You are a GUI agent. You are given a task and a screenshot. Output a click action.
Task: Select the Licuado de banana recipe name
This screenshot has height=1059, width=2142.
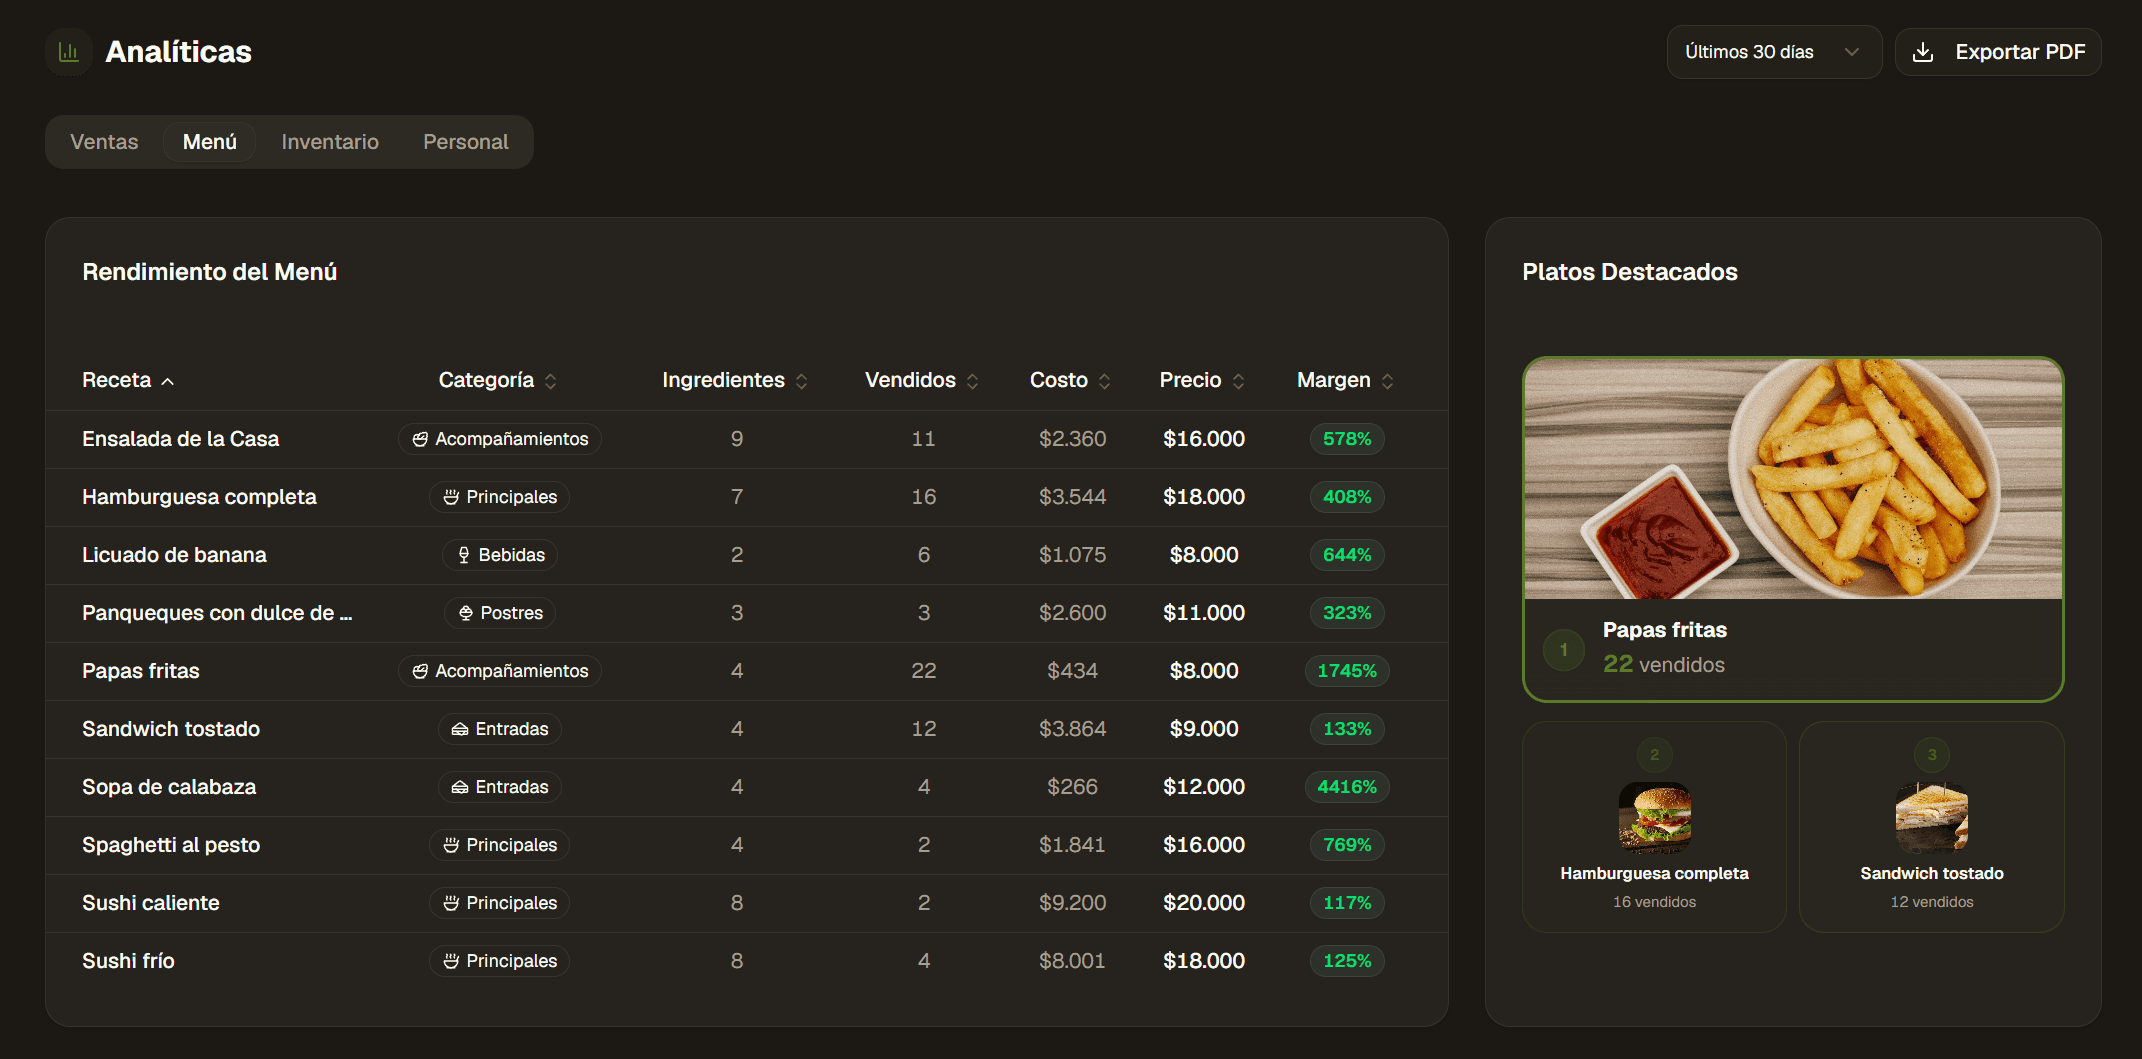174,555
